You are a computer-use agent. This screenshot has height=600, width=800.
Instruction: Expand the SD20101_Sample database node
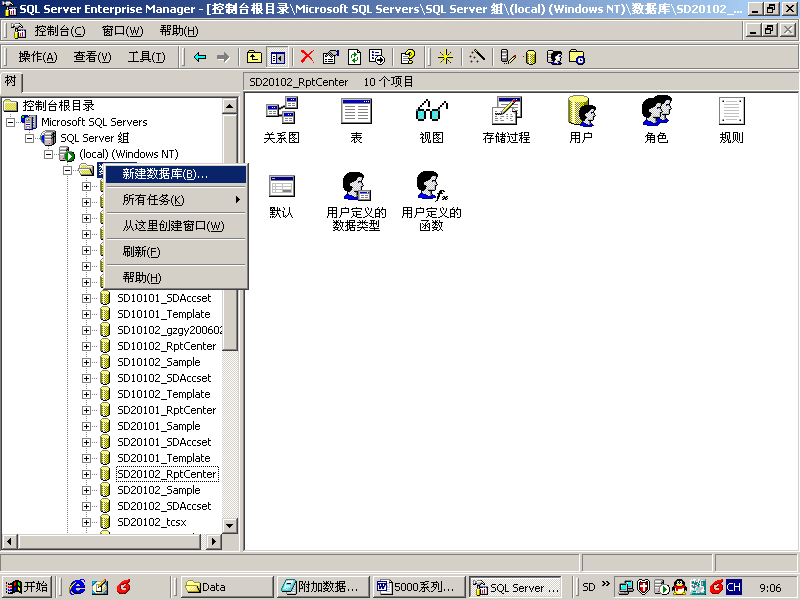click(x=86, y=427)
